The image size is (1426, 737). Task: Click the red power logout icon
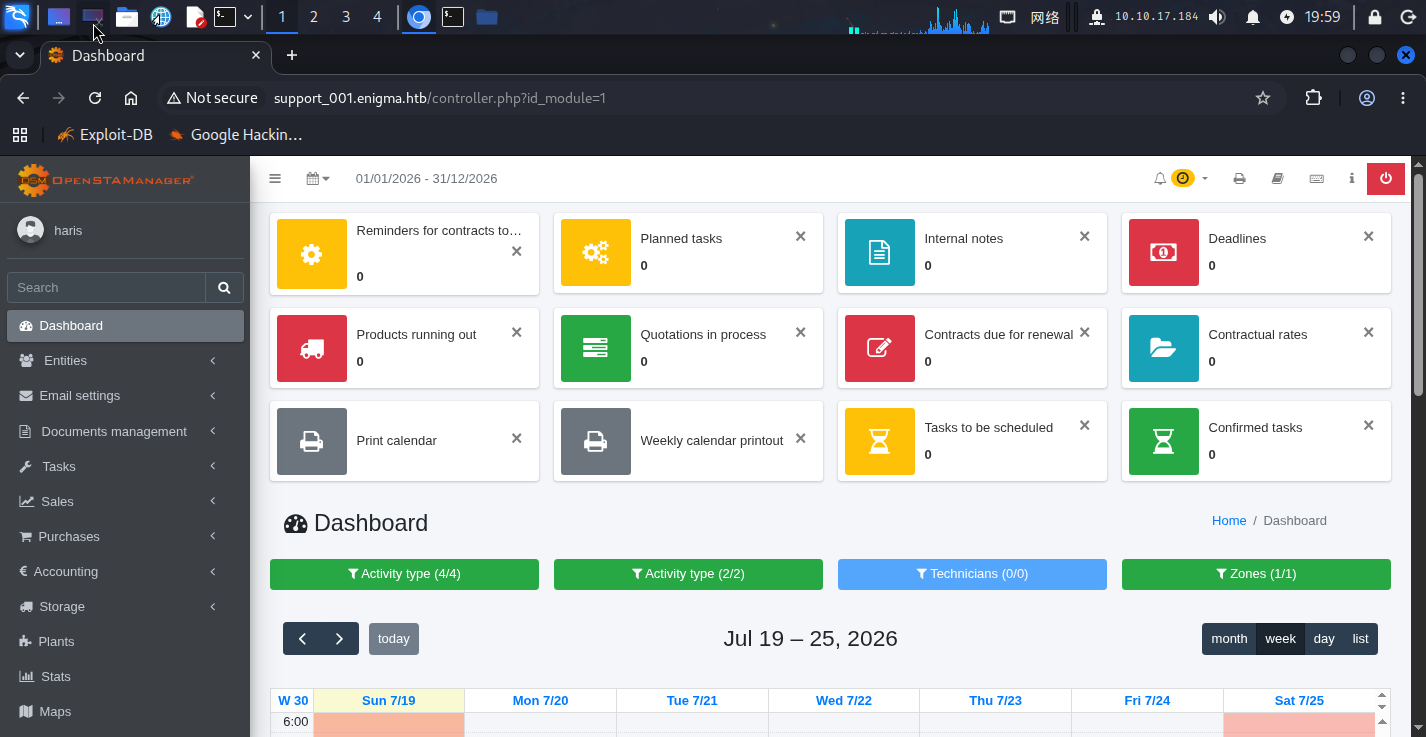1385,178
